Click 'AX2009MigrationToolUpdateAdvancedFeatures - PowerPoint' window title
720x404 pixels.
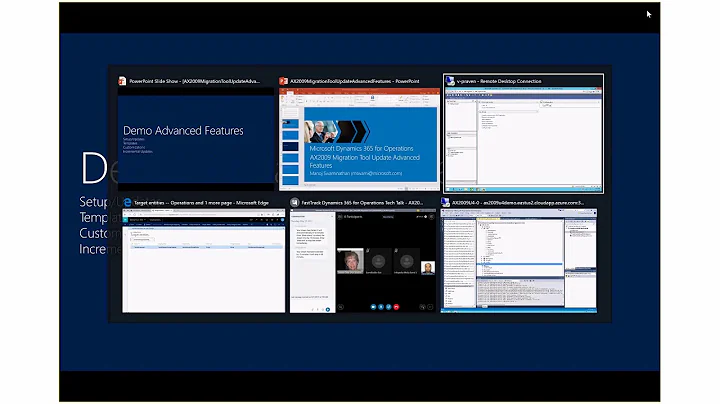(x=354, y=81)
